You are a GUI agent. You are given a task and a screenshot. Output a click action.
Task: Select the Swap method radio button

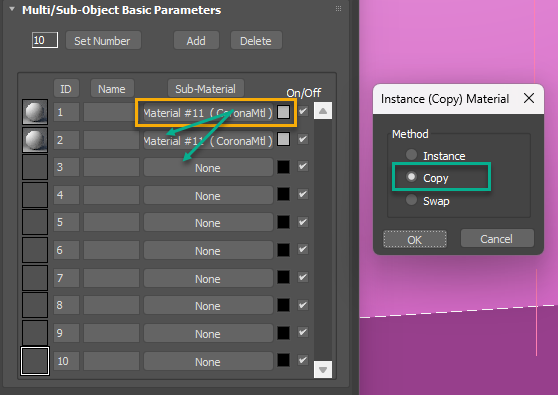(411, 200)
